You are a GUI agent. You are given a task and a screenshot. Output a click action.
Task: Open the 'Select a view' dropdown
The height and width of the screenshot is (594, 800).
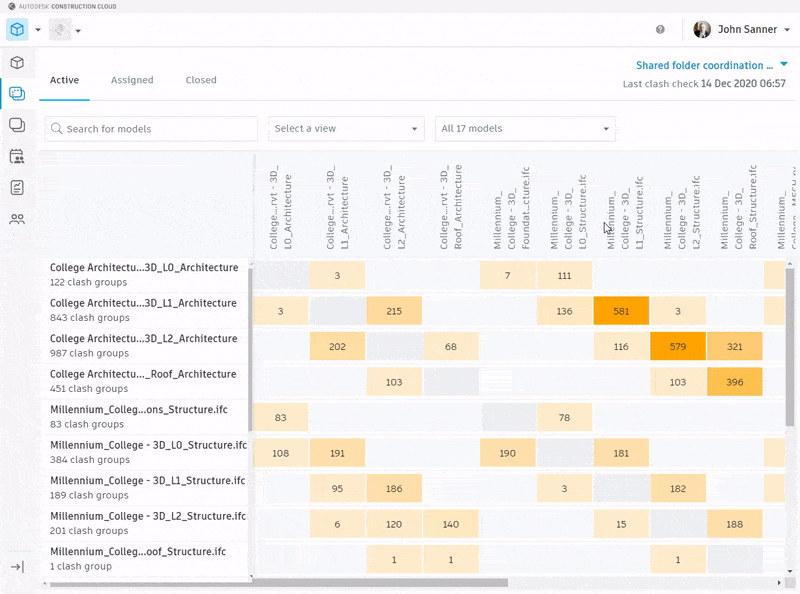click(346, 129)
